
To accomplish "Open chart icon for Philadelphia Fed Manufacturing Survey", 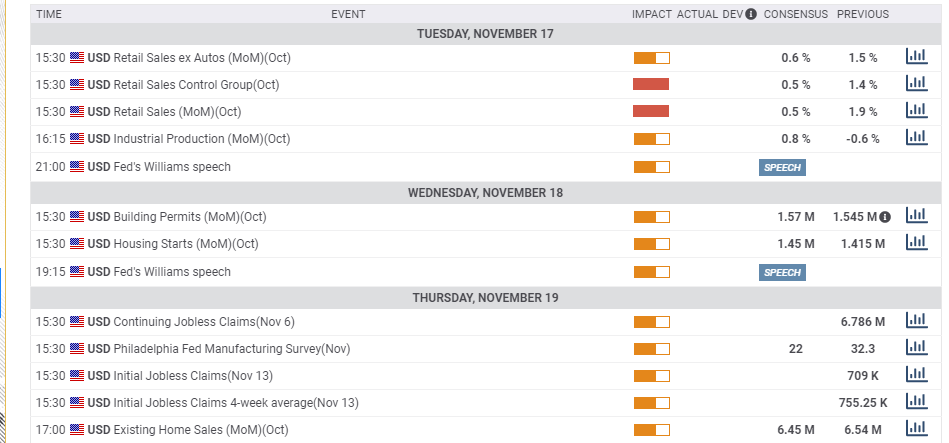I will click(x=916, y=347).
